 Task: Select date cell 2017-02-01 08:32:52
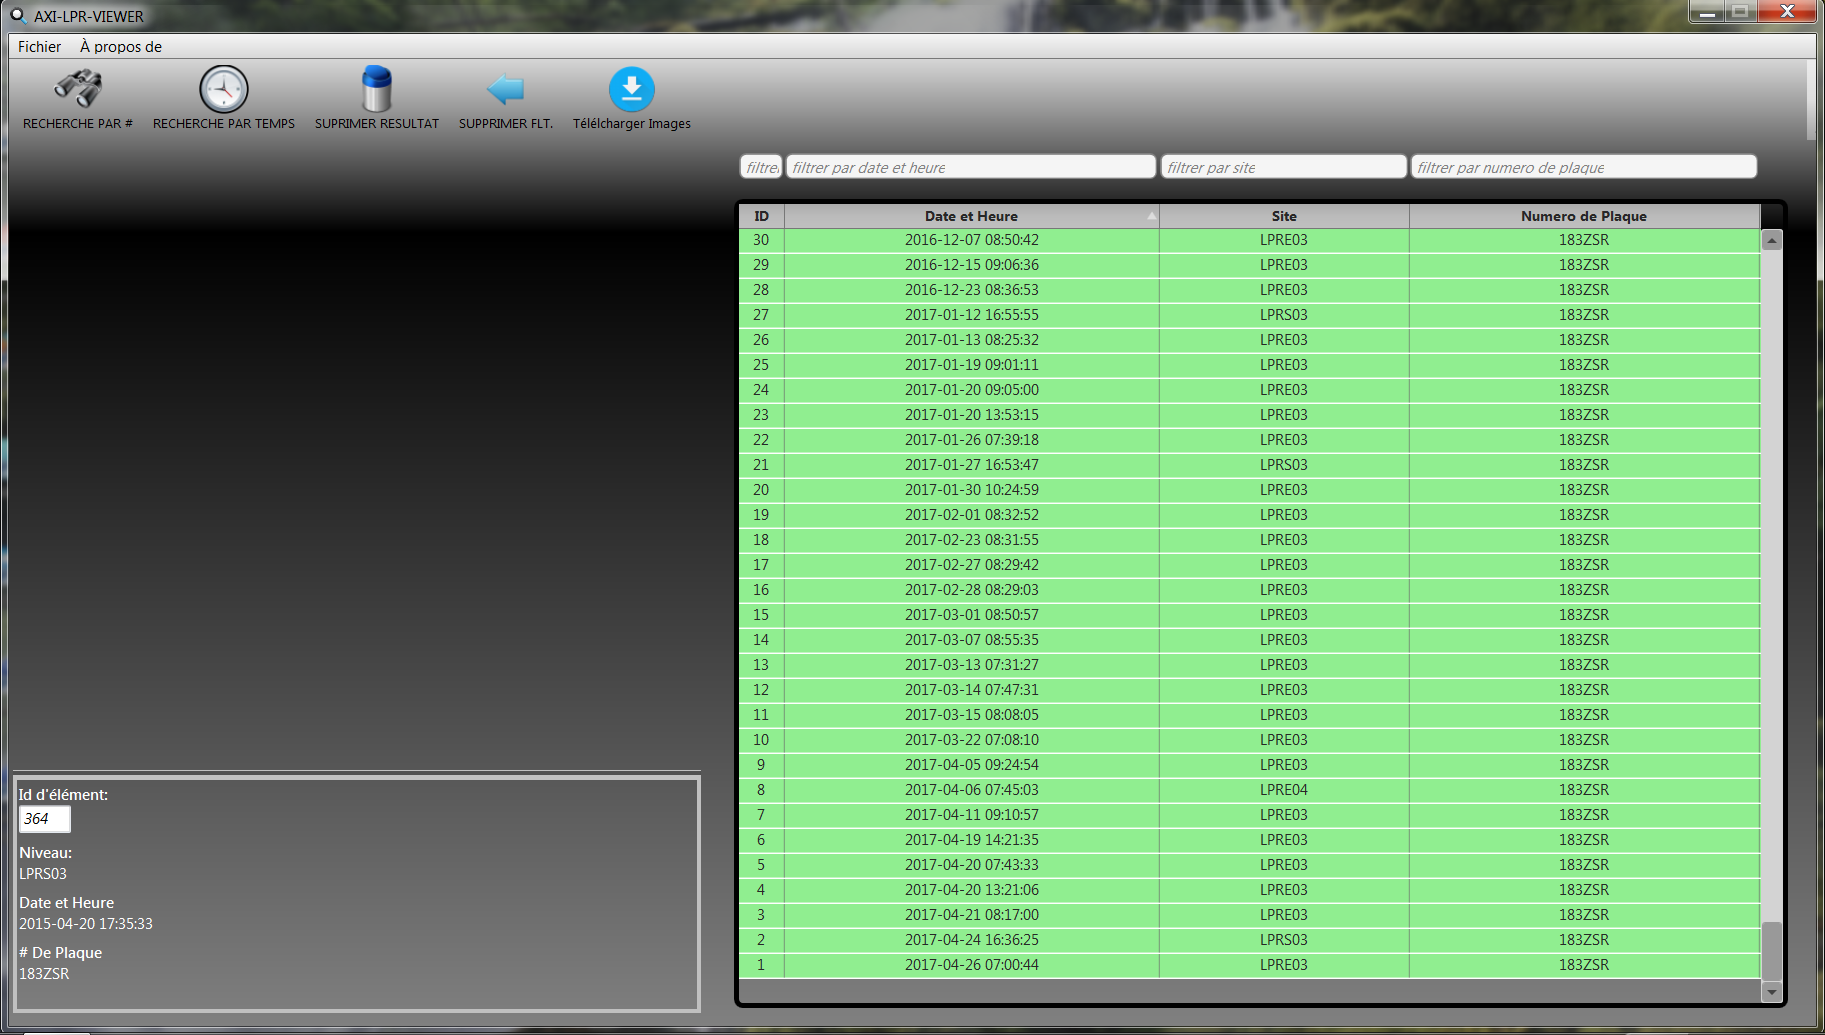972,515
